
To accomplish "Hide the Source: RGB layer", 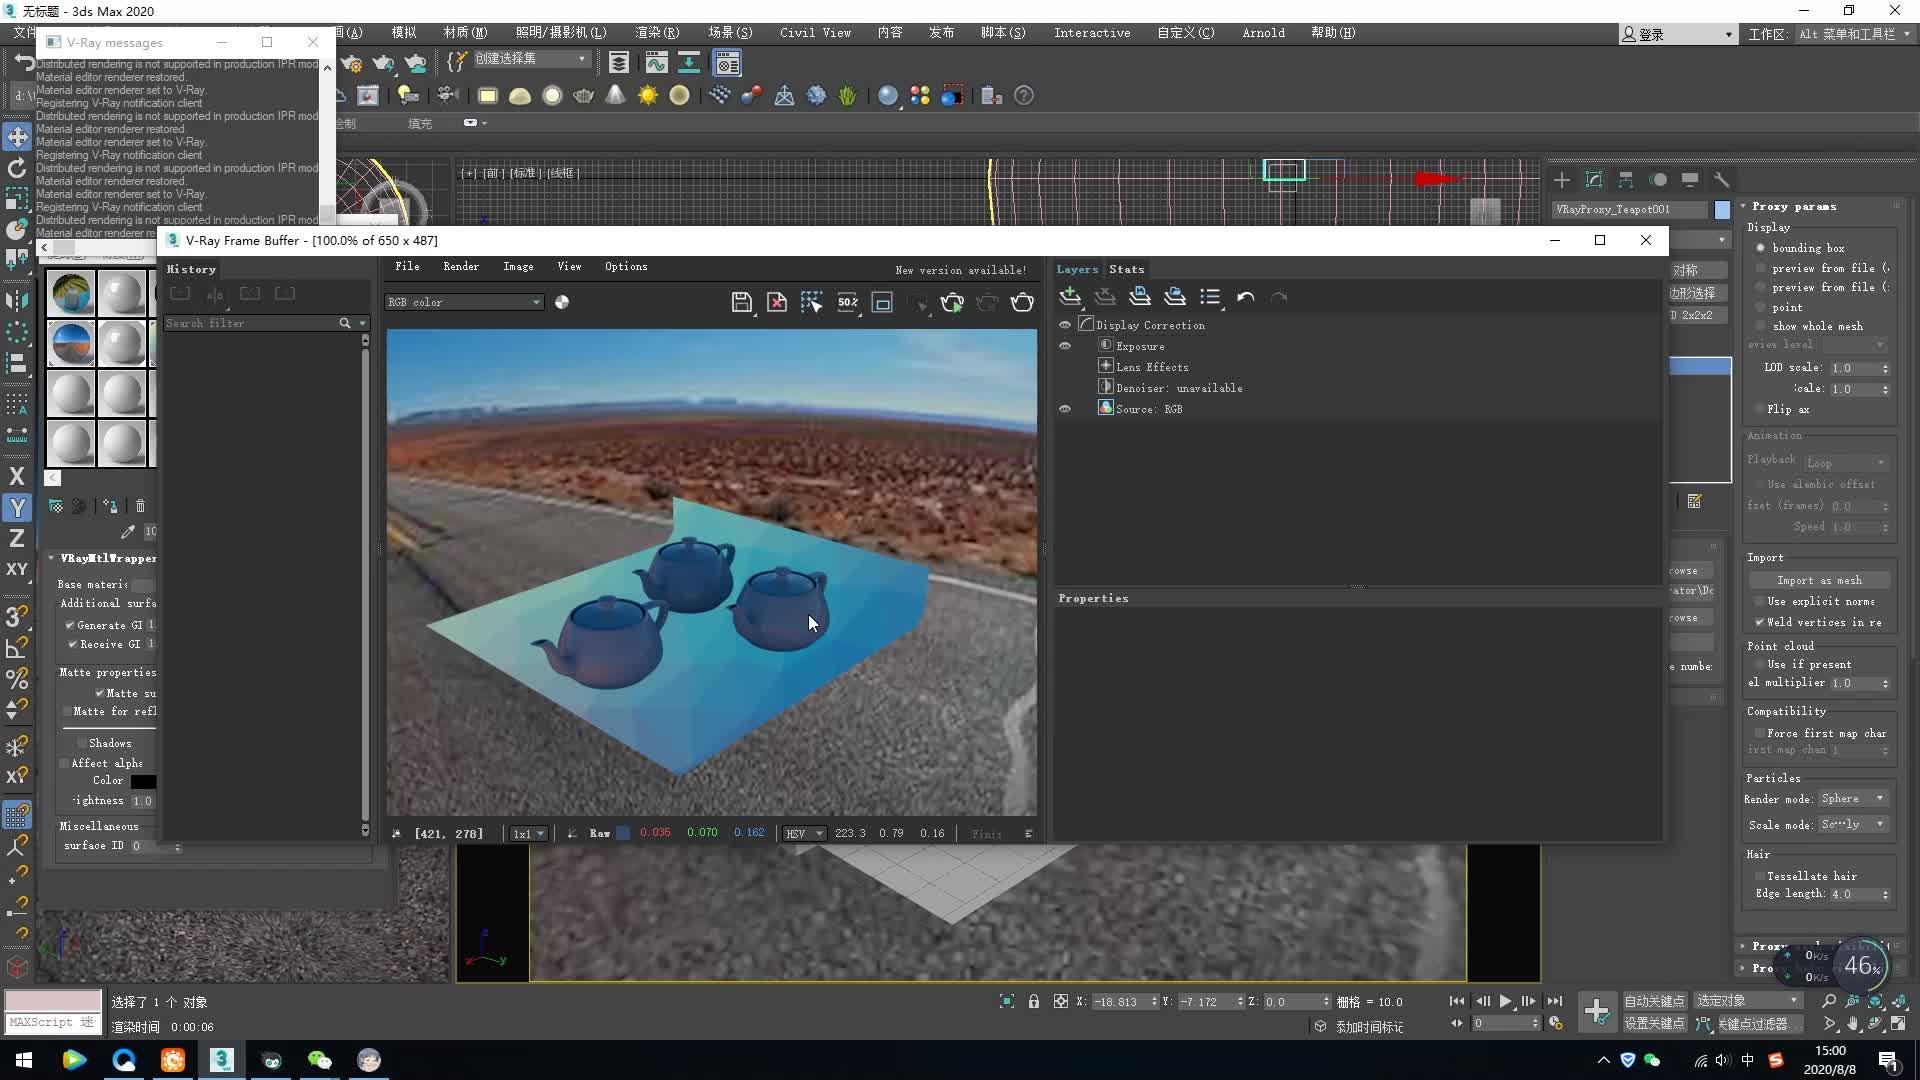I will [x=1065, y=409].
